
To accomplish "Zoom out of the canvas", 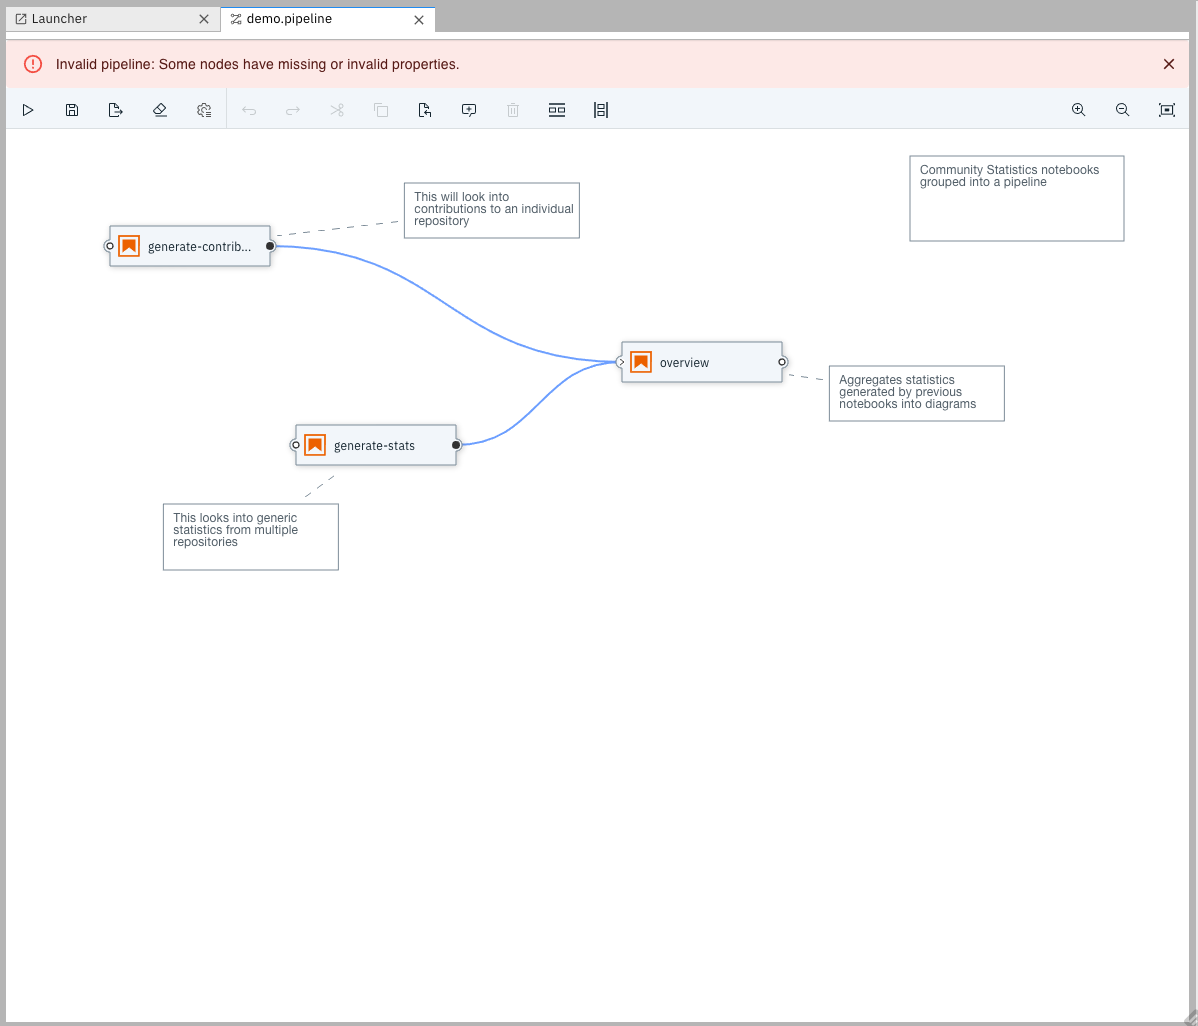I will (1123, 110).
